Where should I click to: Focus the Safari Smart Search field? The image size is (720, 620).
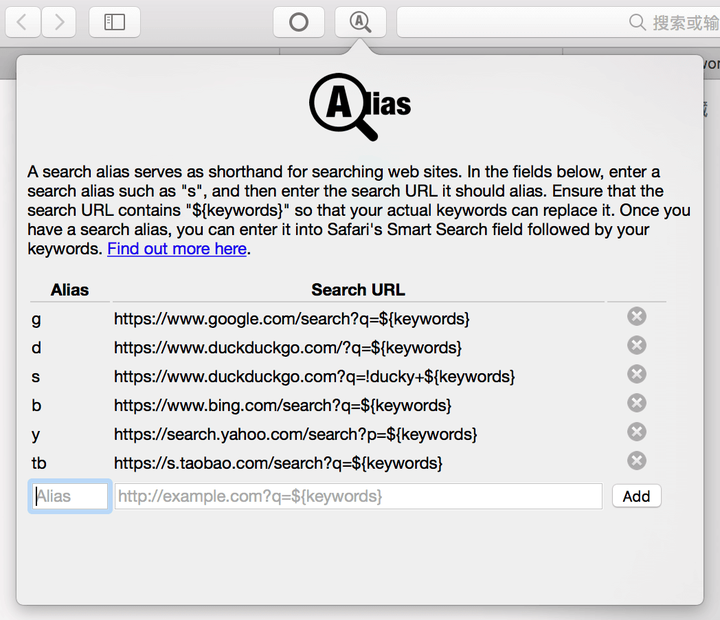tap(558, 22)
